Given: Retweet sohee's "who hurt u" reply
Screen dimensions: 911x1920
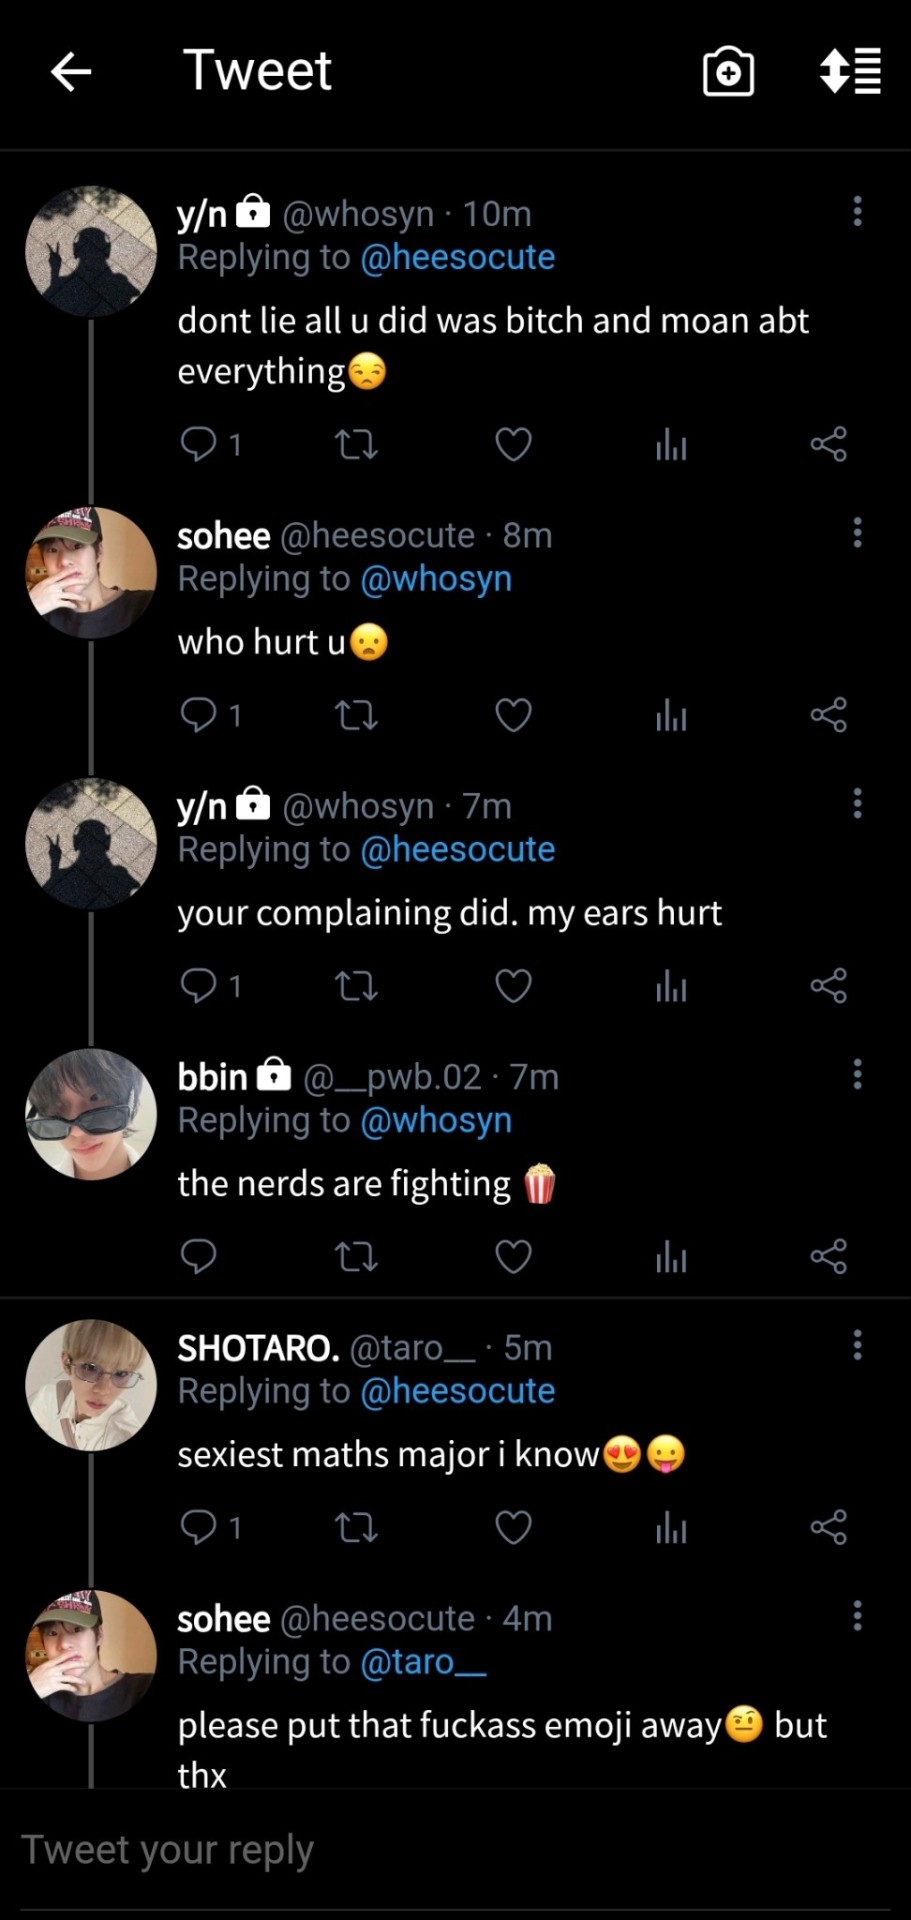Looking at the screenshot, I should click(x=356, y=715).
